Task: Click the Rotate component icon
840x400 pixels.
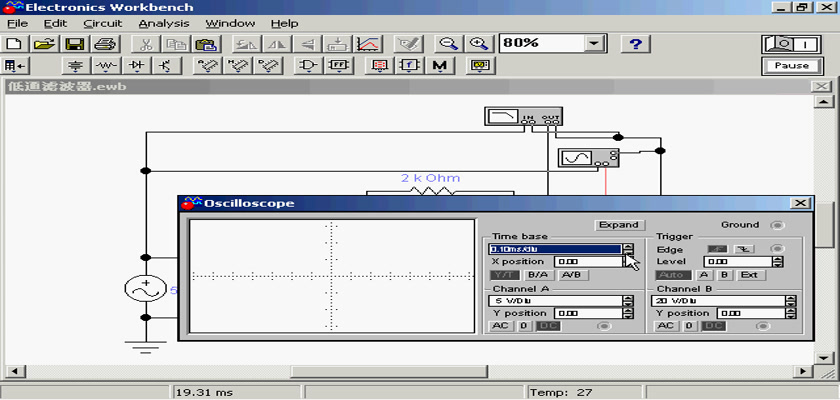Action: tap(246, 44)
